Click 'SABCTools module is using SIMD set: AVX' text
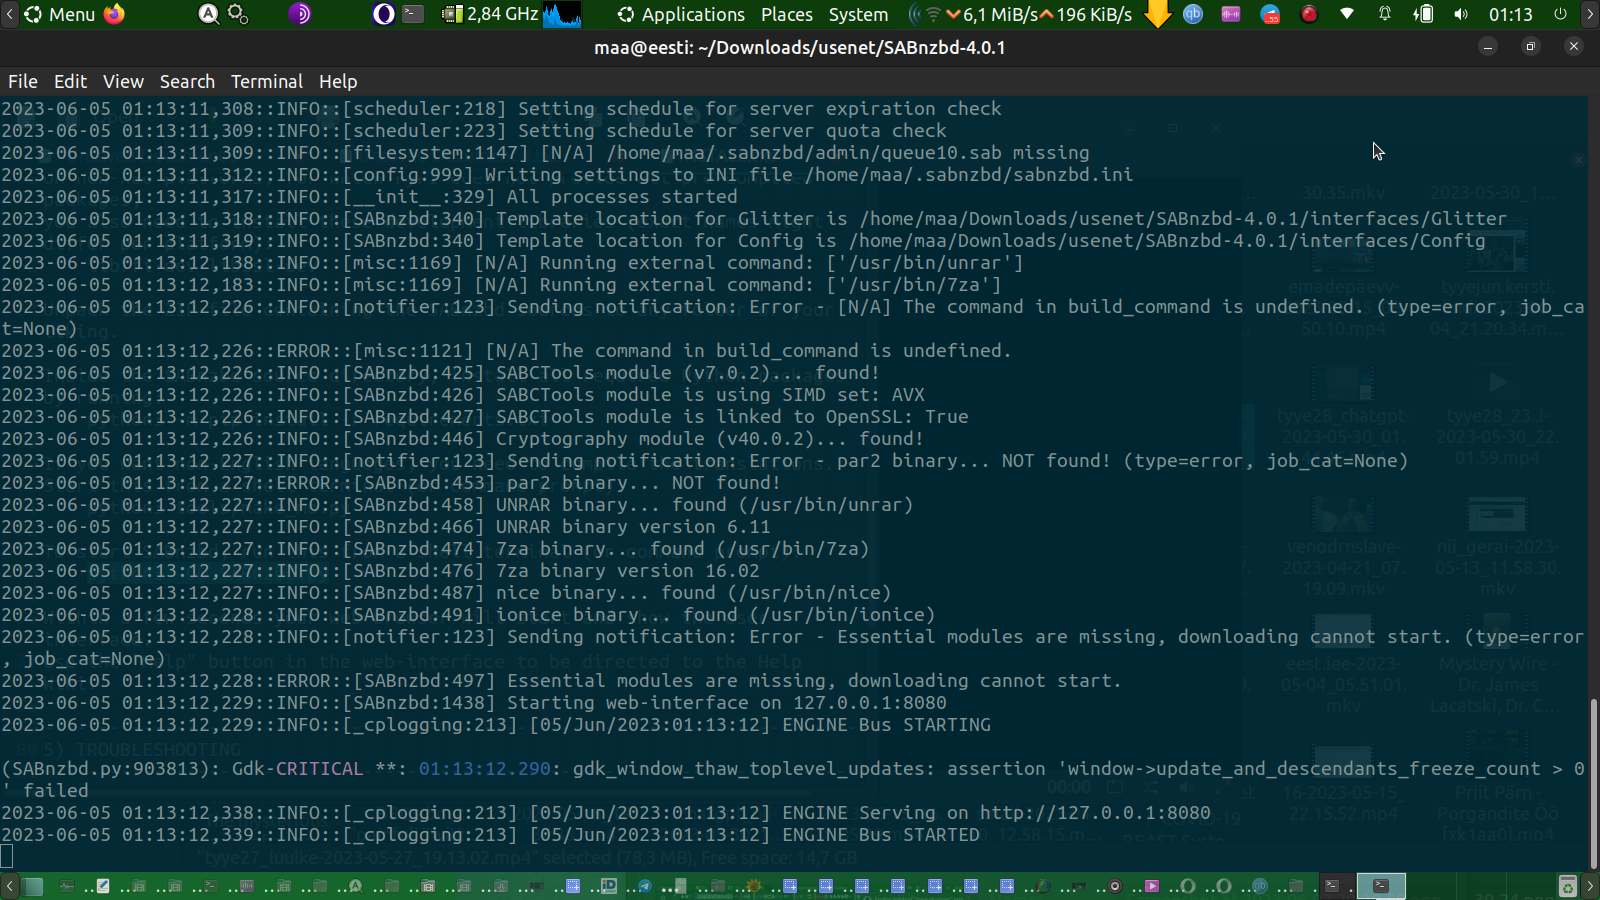This screenshot has width=1600, height=900. 710,395
